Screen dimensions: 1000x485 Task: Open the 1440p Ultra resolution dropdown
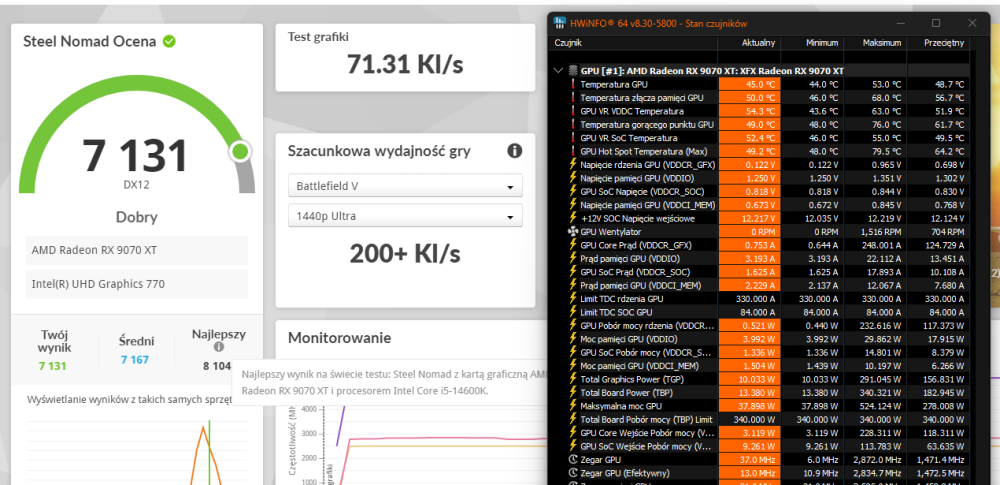click(405, 216)
